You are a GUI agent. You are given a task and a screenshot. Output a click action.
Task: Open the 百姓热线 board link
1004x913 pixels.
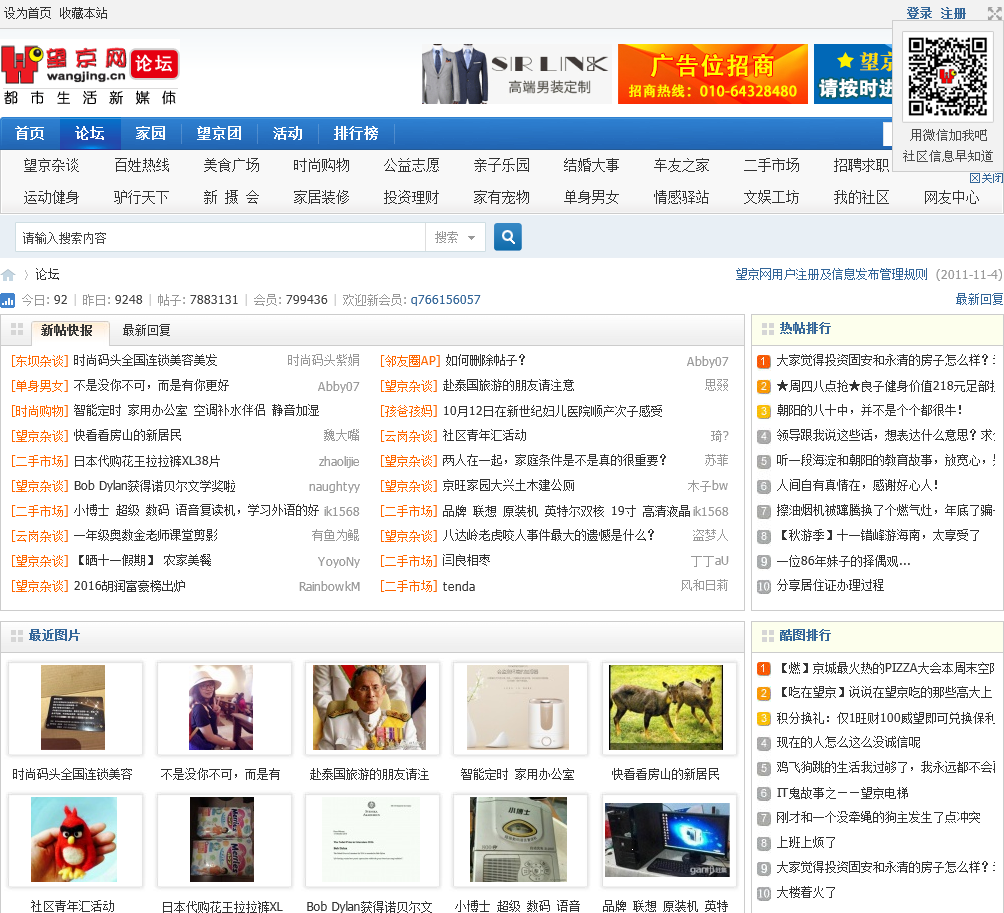pyautogui.click(x=142, y=165)
